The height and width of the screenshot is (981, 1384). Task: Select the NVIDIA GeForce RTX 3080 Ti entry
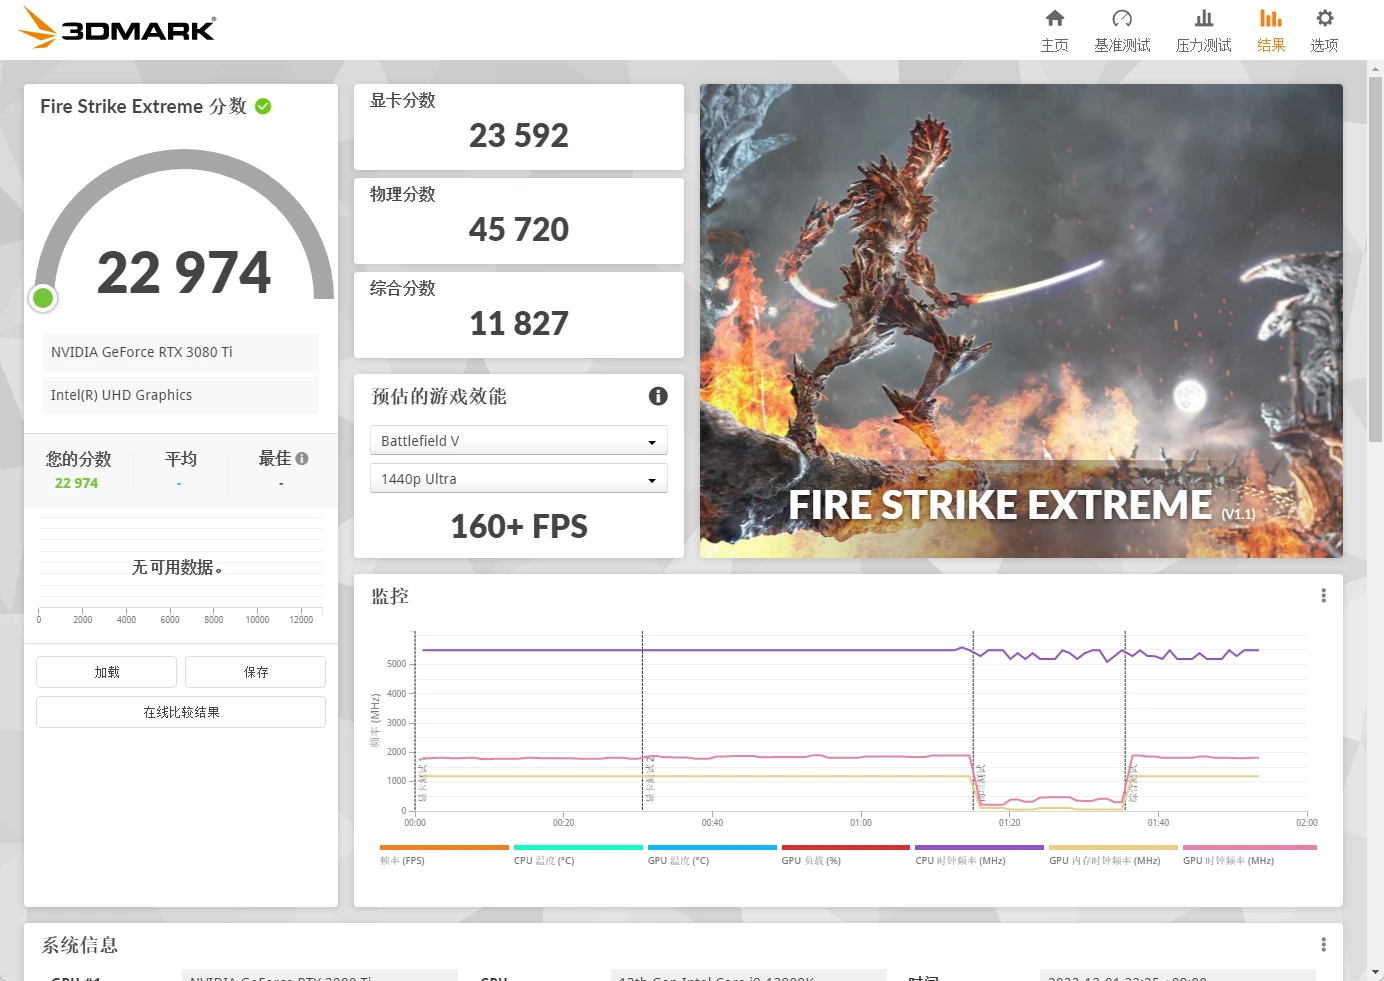pyautogui.click(x=180, y=352)
